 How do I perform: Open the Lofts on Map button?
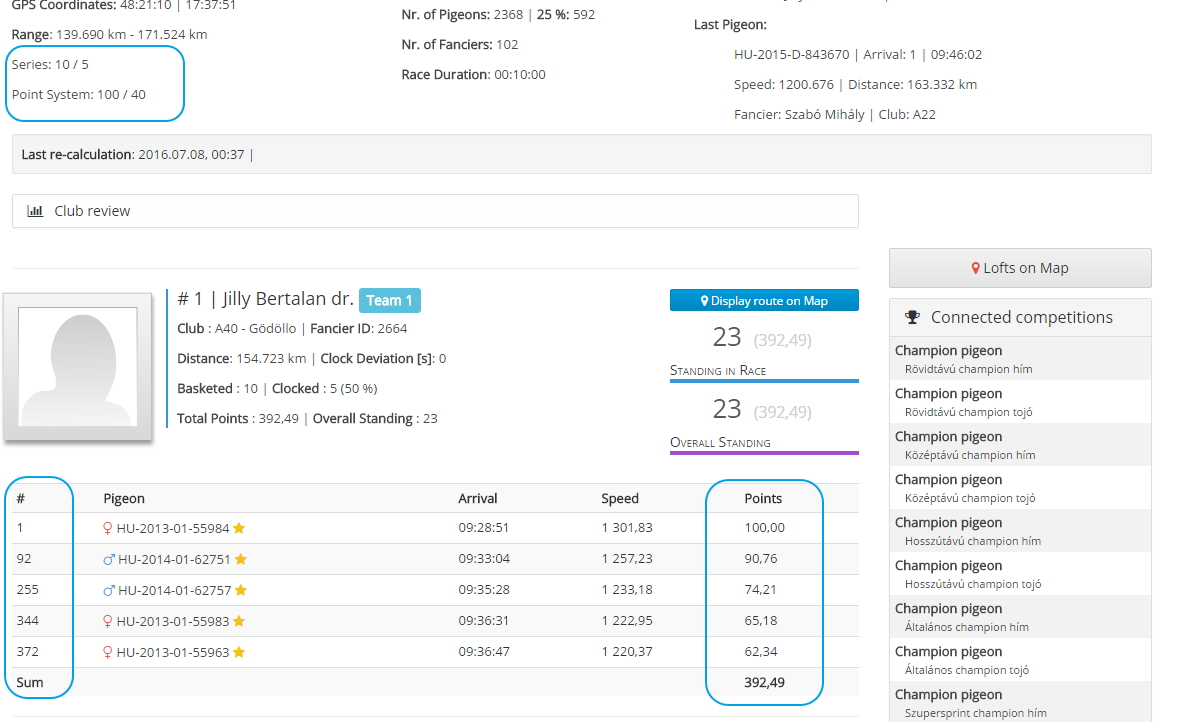click(x=1019, y=268)
